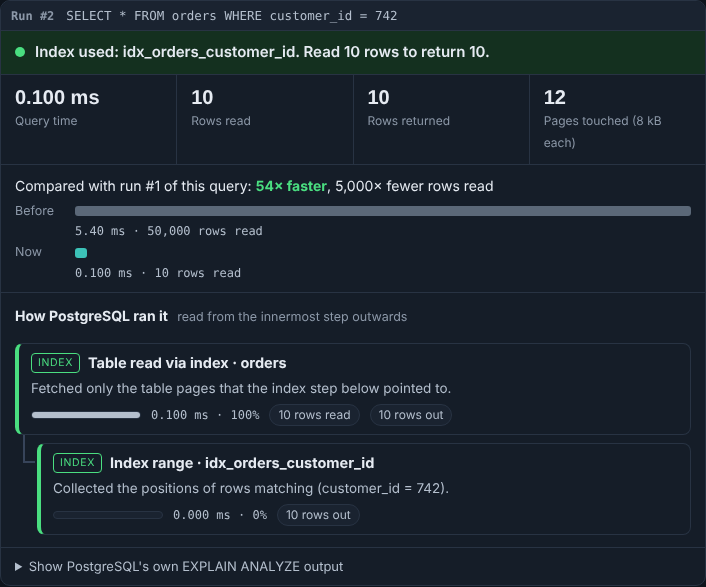Viewport: 706px width, 587px height.
Task: Click the 'Before' row label
Action: (x=34, y=211)
